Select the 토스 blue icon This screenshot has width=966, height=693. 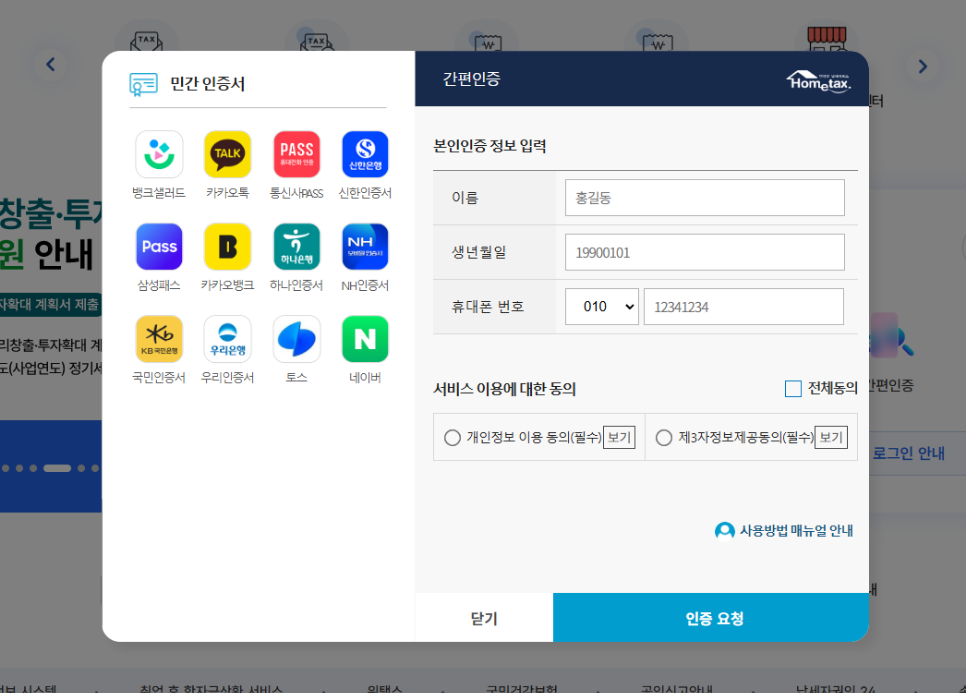[296, 339]
